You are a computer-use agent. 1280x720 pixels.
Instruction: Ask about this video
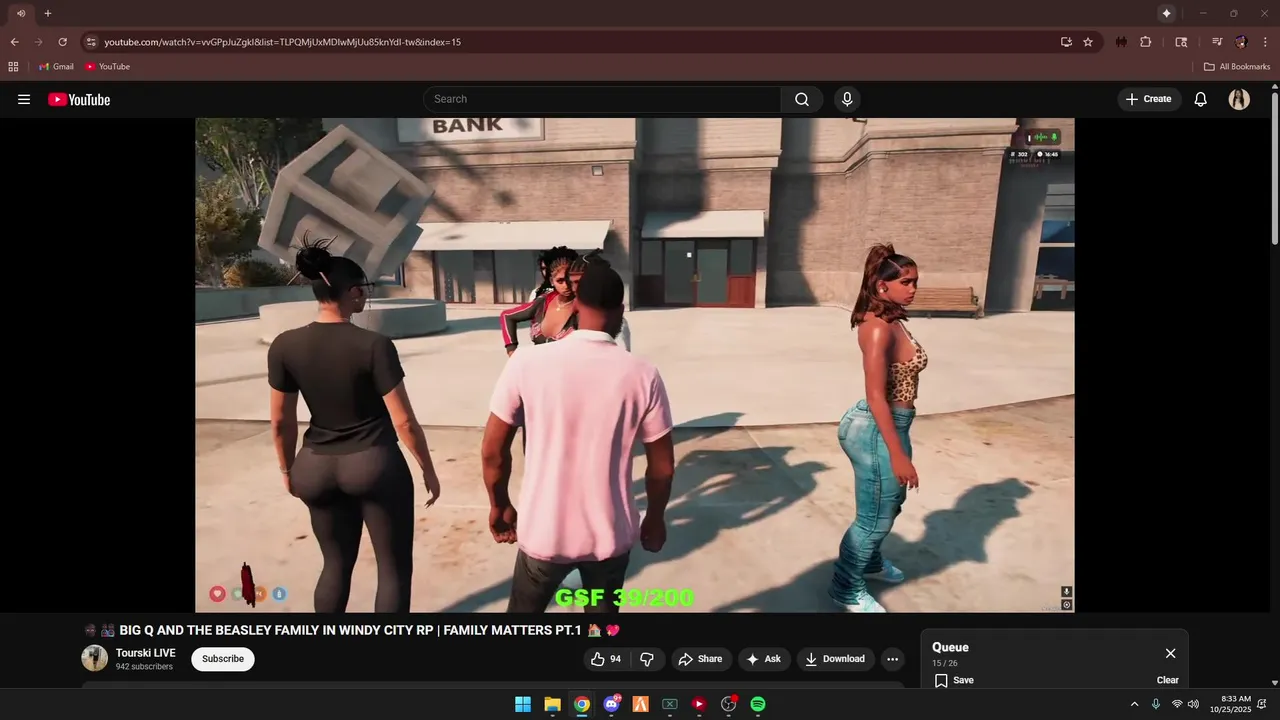(763, 659)
